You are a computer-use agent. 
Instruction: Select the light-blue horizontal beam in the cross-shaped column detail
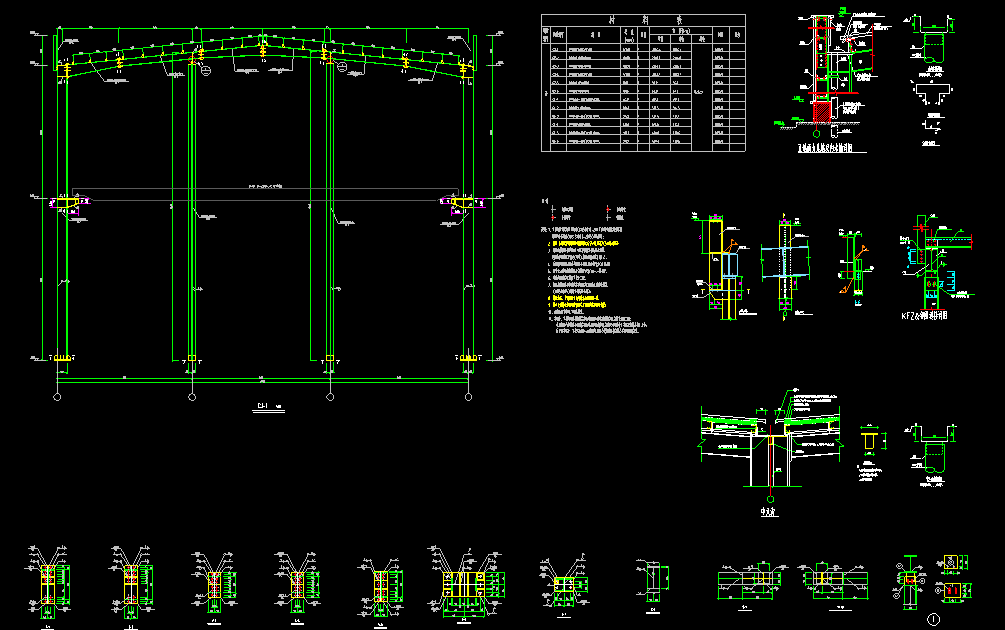pyautogui.click(x=785, y=263)
